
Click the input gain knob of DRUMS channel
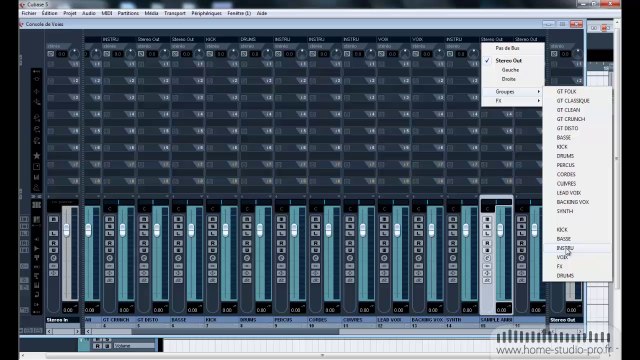(x=267, y=54)
